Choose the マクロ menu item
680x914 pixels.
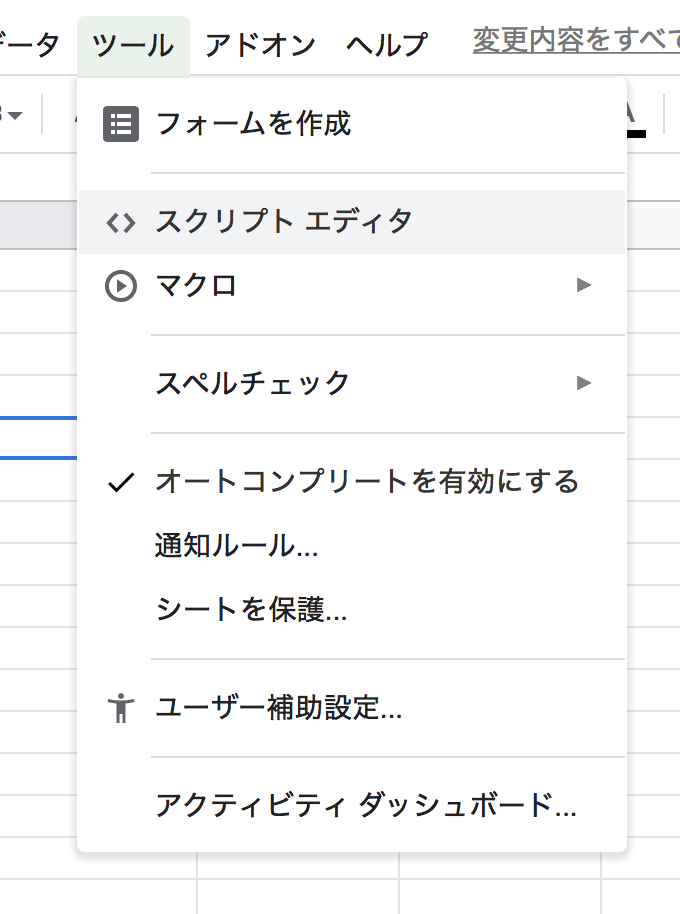pyautogui.click(x=352, y=286)
